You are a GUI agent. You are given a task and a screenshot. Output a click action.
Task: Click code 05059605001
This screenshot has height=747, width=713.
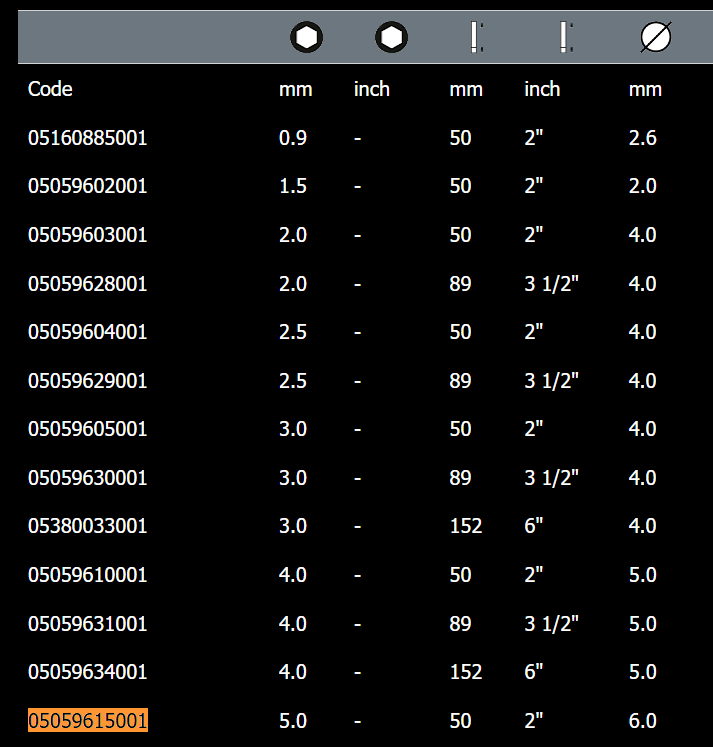point(88,429)
